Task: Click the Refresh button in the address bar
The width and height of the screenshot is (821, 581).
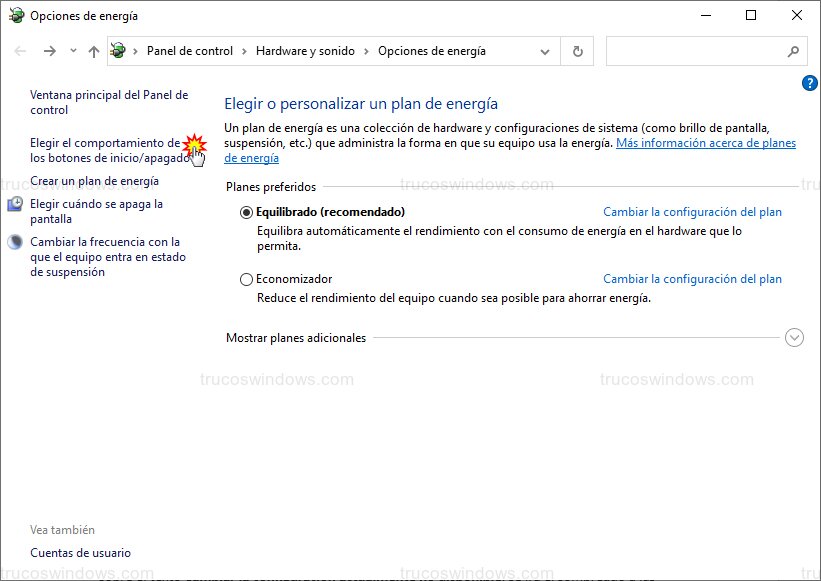Action: point(577,51)
